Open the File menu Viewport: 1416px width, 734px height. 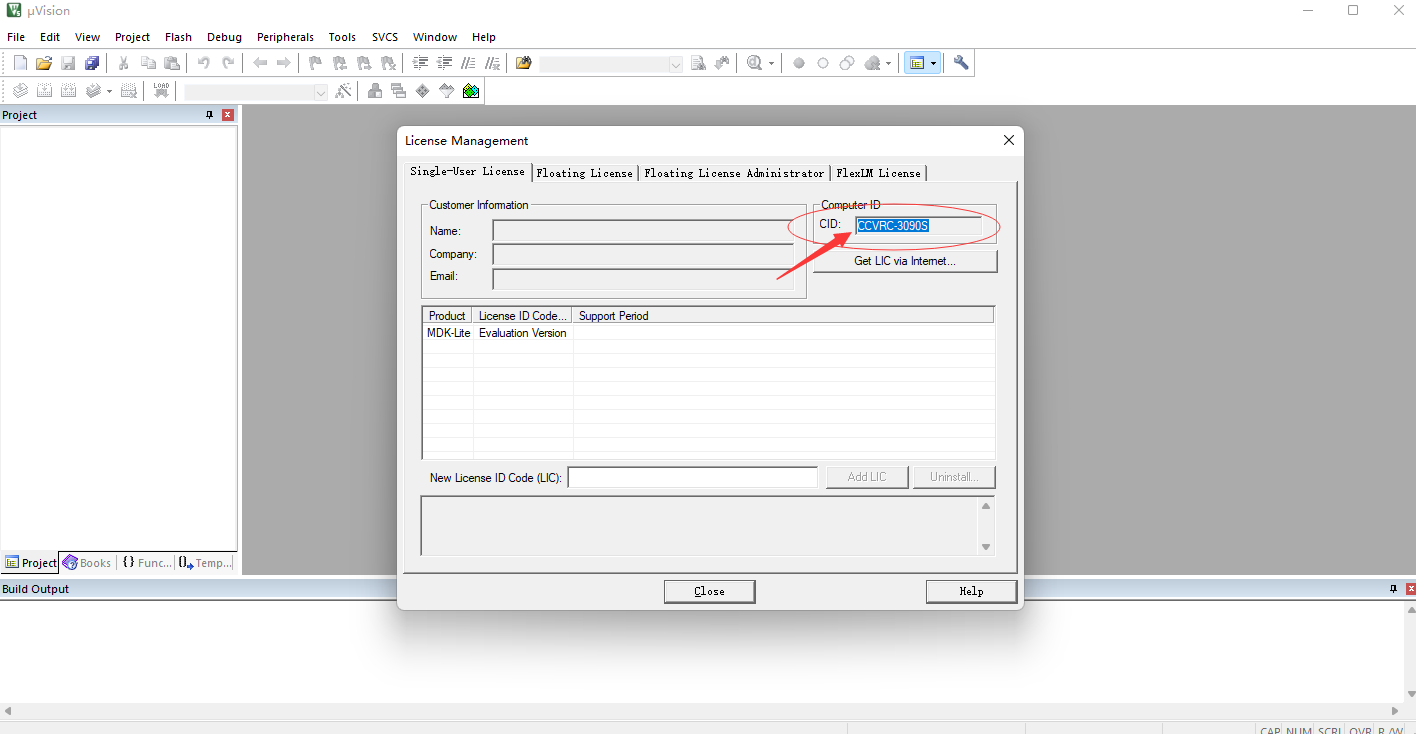[16, 37]
